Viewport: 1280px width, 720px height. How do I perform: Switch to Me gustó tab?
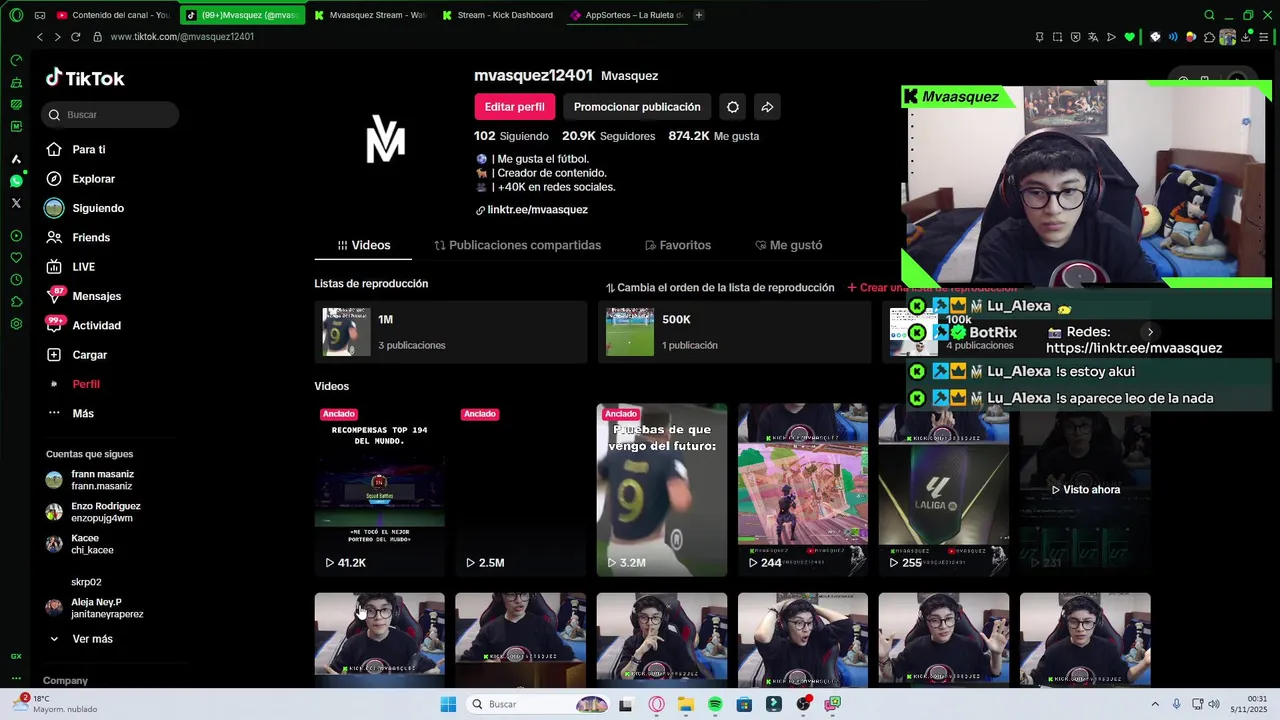point(788,245)
